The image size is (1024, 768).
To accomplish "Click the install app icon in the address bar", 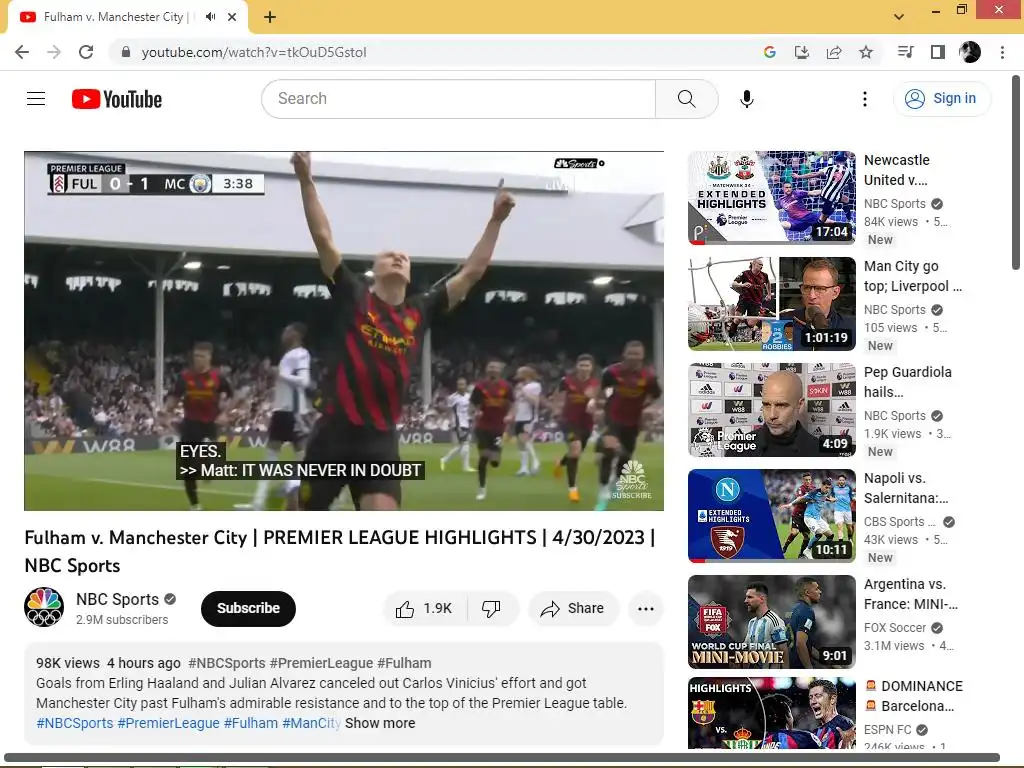I will 801,52.
